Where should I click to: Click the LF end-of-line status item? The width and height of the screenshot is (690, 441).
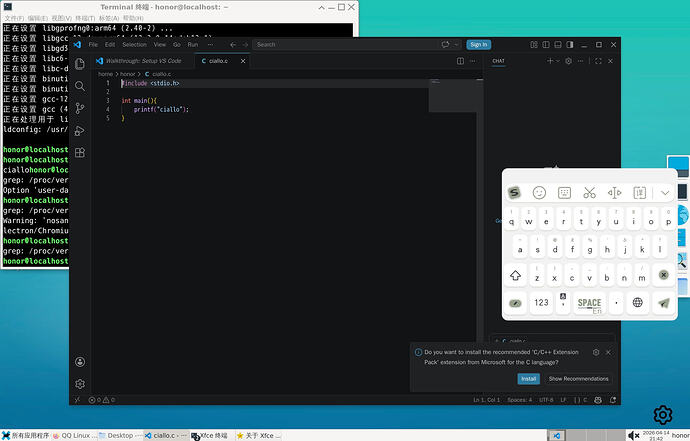point(563,400)
